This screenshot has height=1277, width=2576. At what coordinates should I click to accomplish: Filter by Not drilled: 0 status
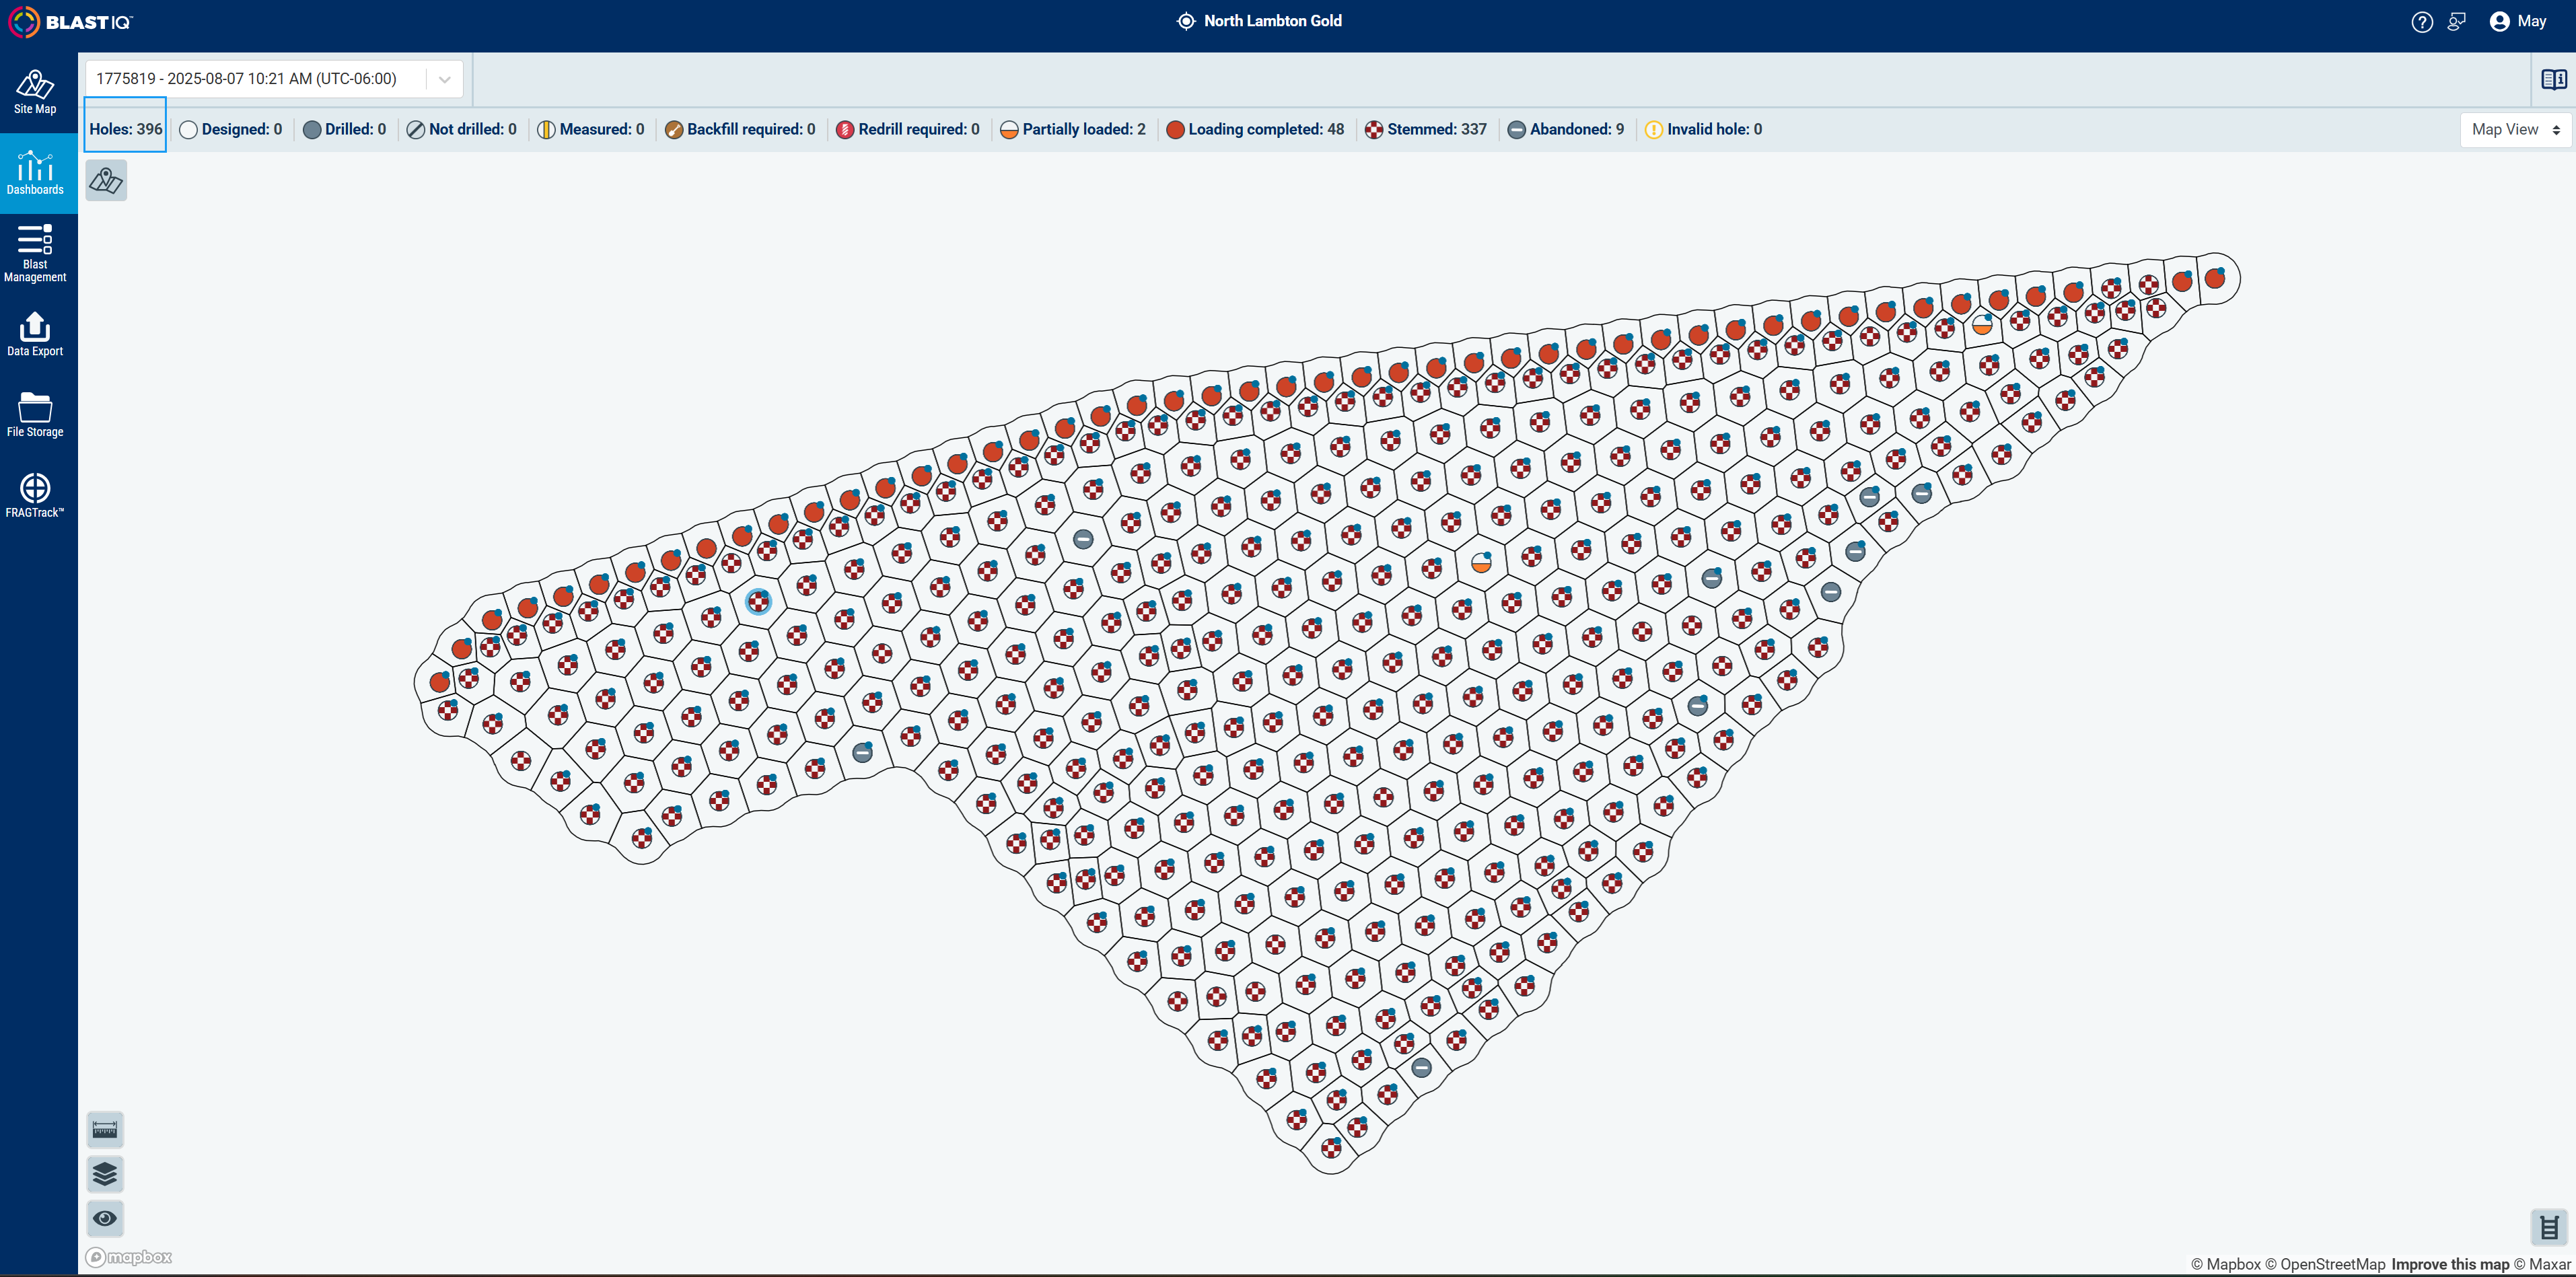point(462,129)
